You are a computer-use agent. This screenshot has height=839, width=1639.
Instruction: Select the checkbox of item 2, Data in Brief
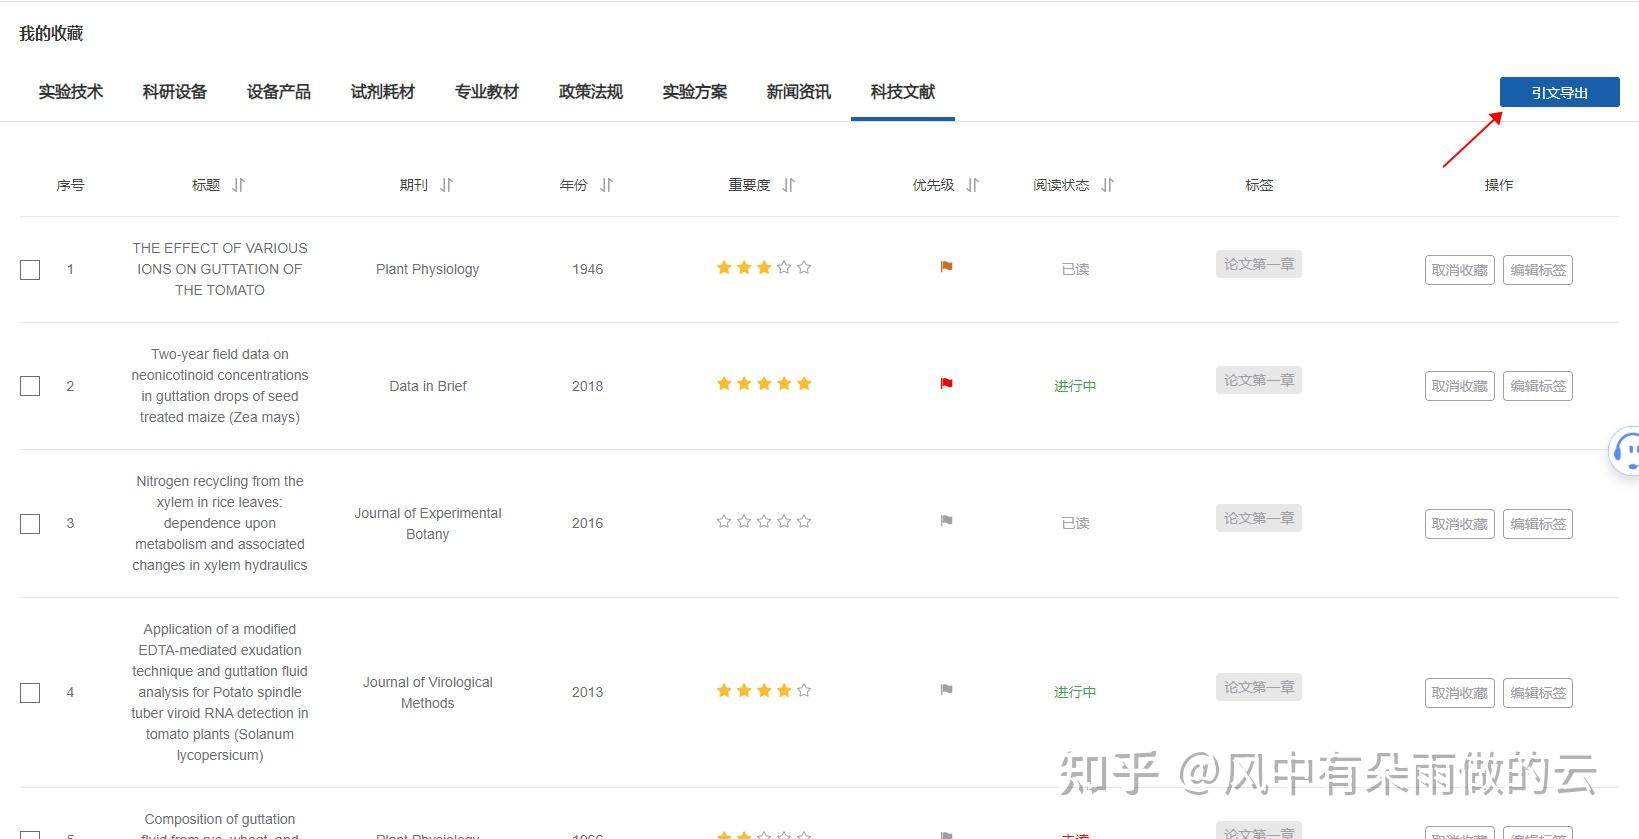click(30, 386)
